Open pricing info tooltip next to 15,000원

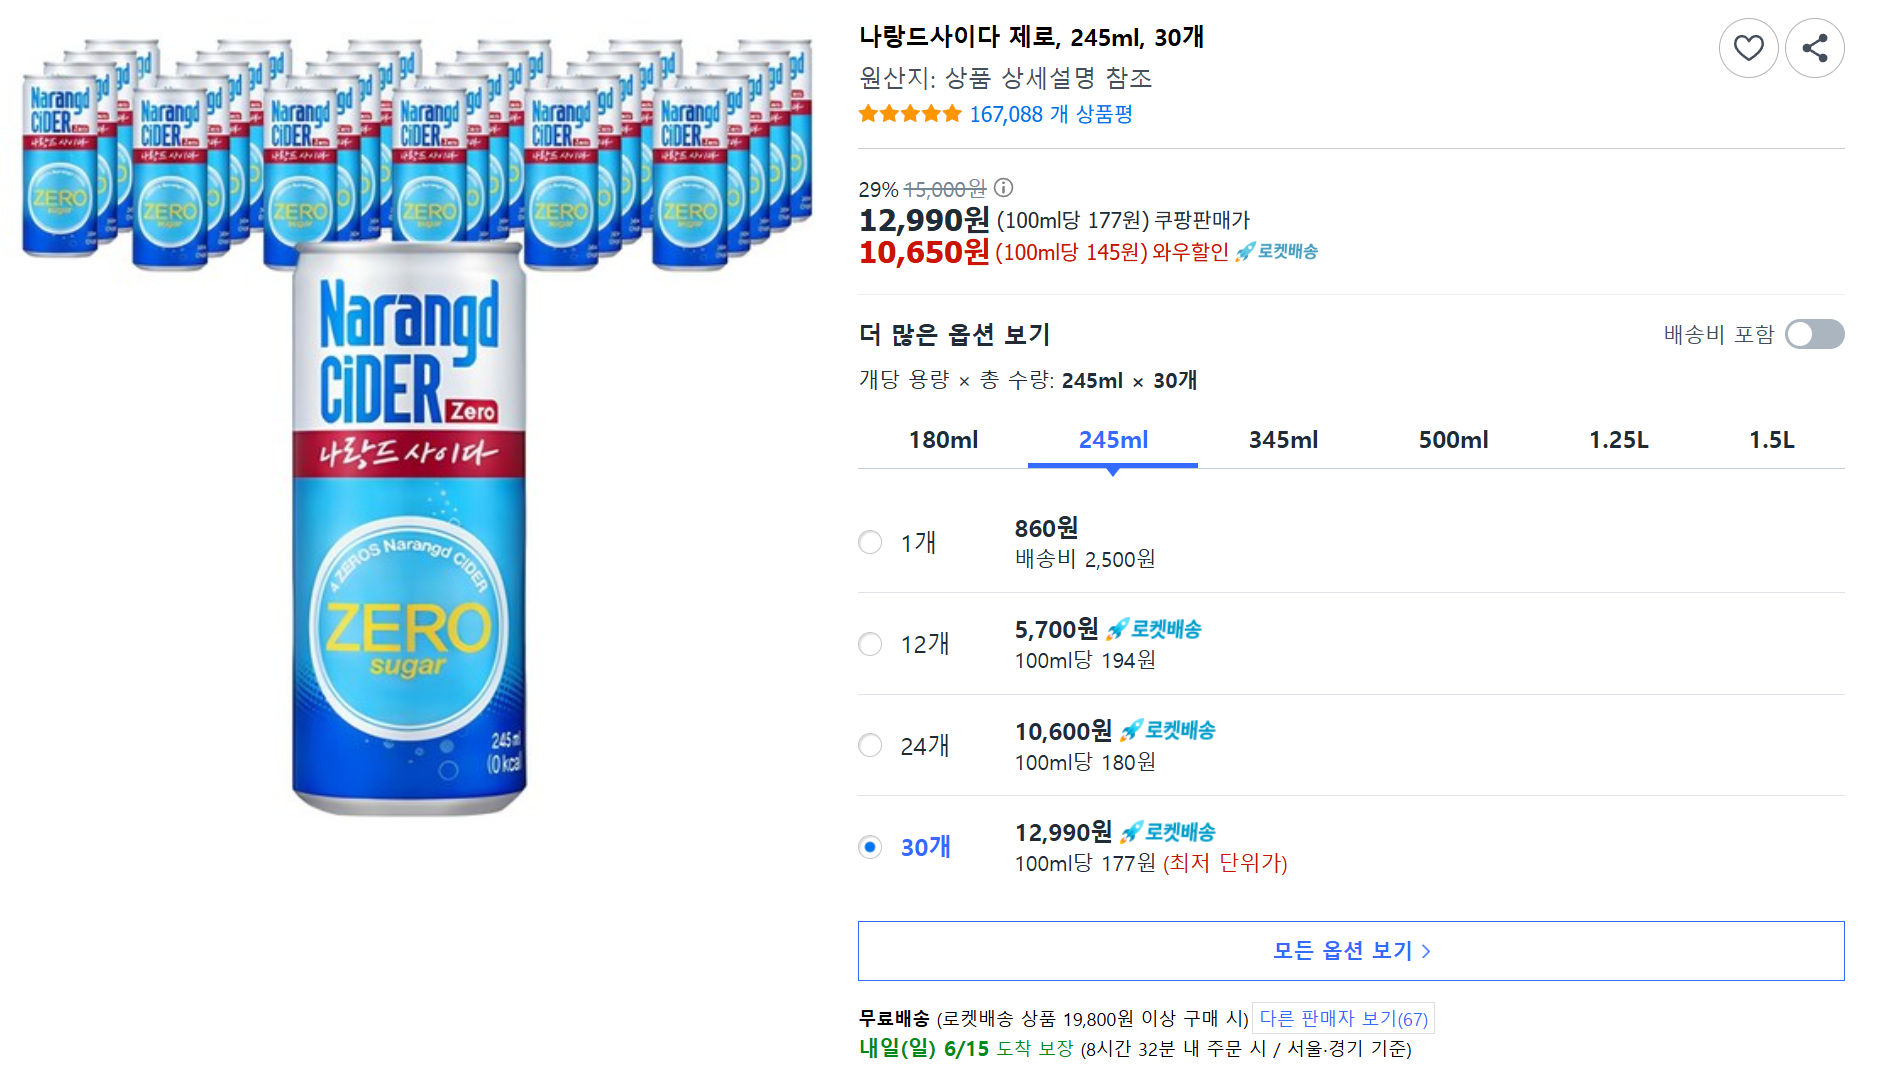[x=1003, y=188]
